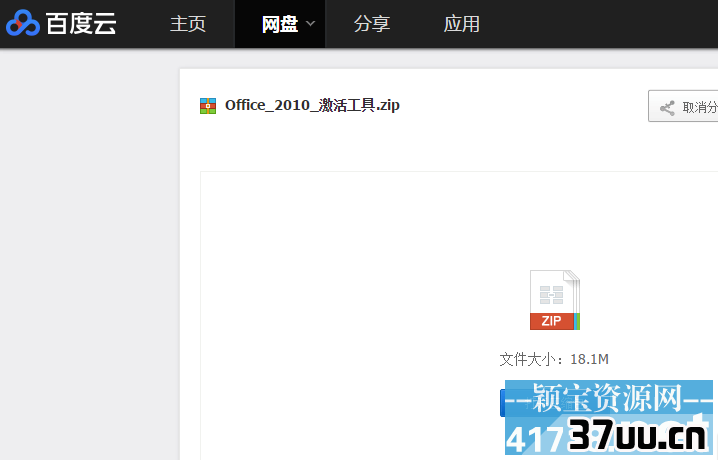
Task: Click the Baidu Cloud logo icon
Action: (x=23, y=23)
